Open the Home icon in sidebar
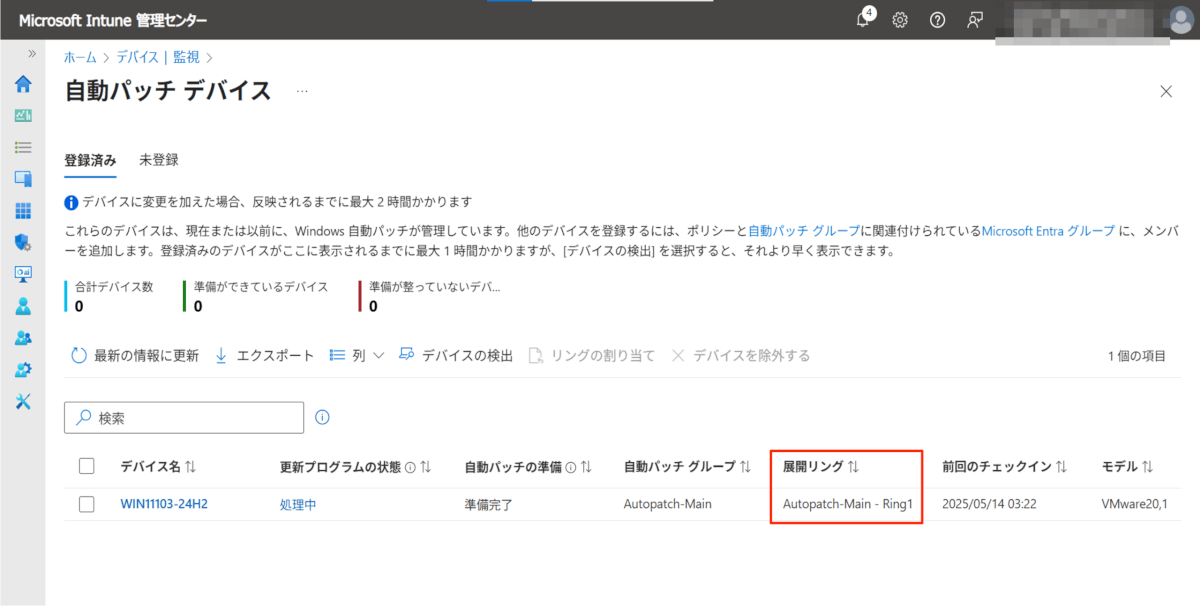 [x=23, y=83]
